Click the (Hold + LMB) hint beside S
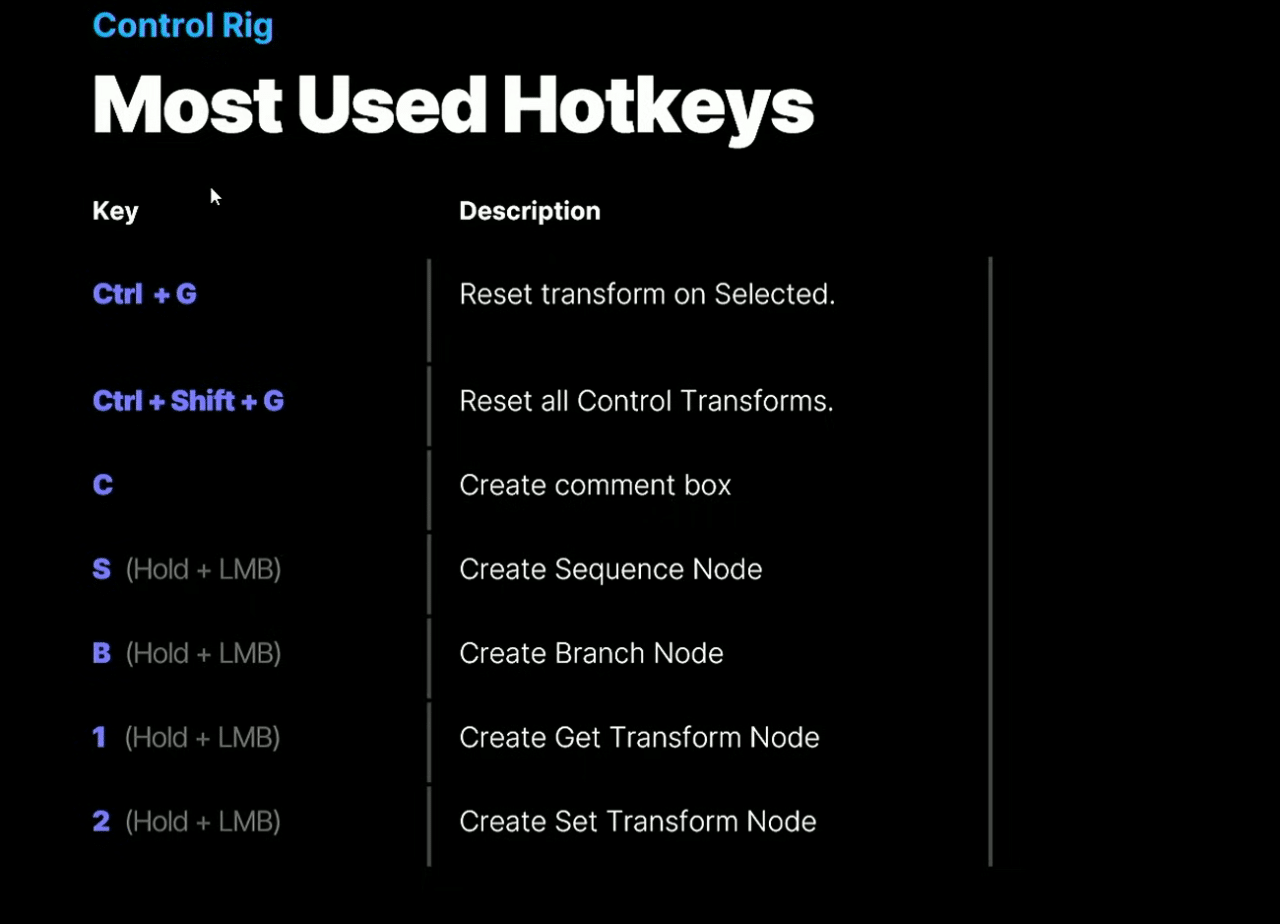This screenshot has width=1280, height=924. (x=203, y=569)
